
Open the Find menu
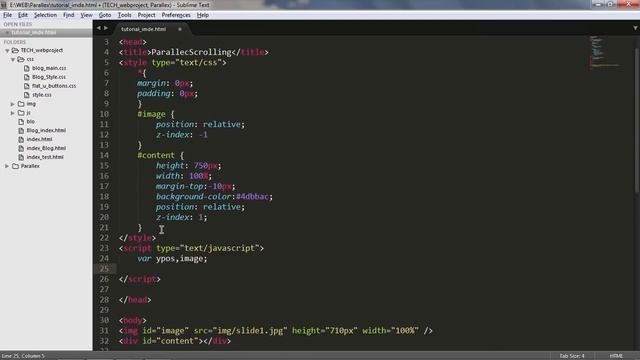(x=69, y=15)
